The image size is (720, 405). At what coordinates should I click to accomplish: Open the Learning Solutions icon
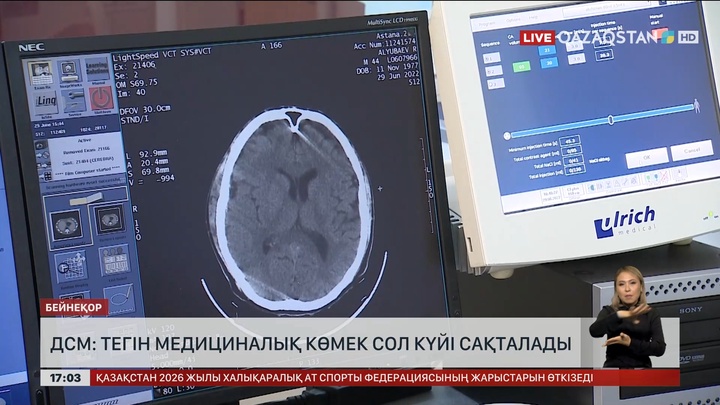coord(98,70)
